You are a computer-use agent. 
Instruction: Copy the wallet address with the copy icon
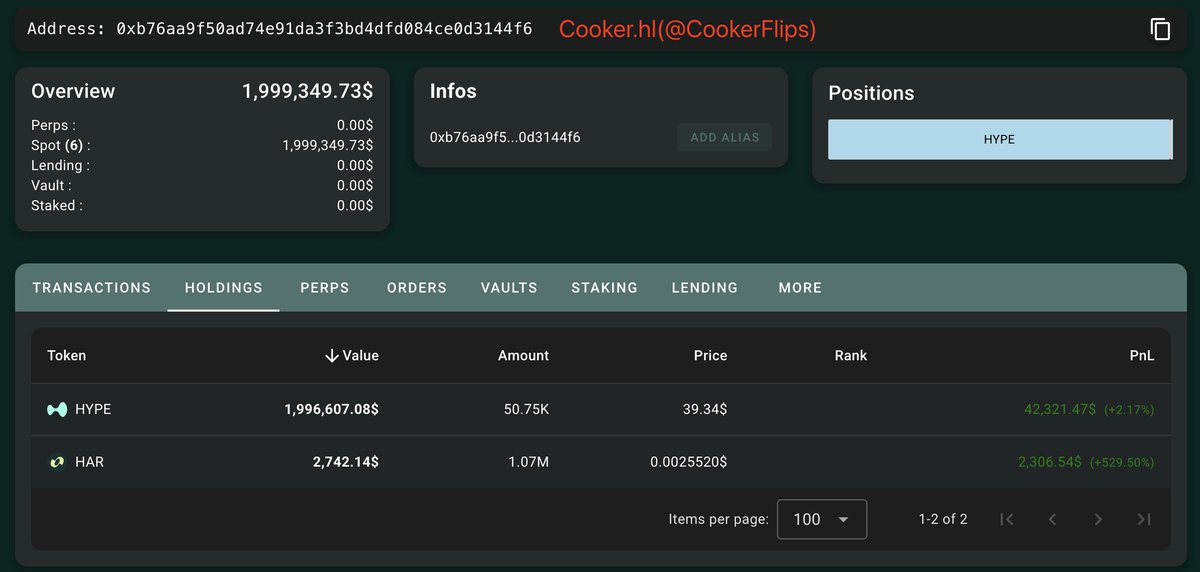pos(1160,29)
